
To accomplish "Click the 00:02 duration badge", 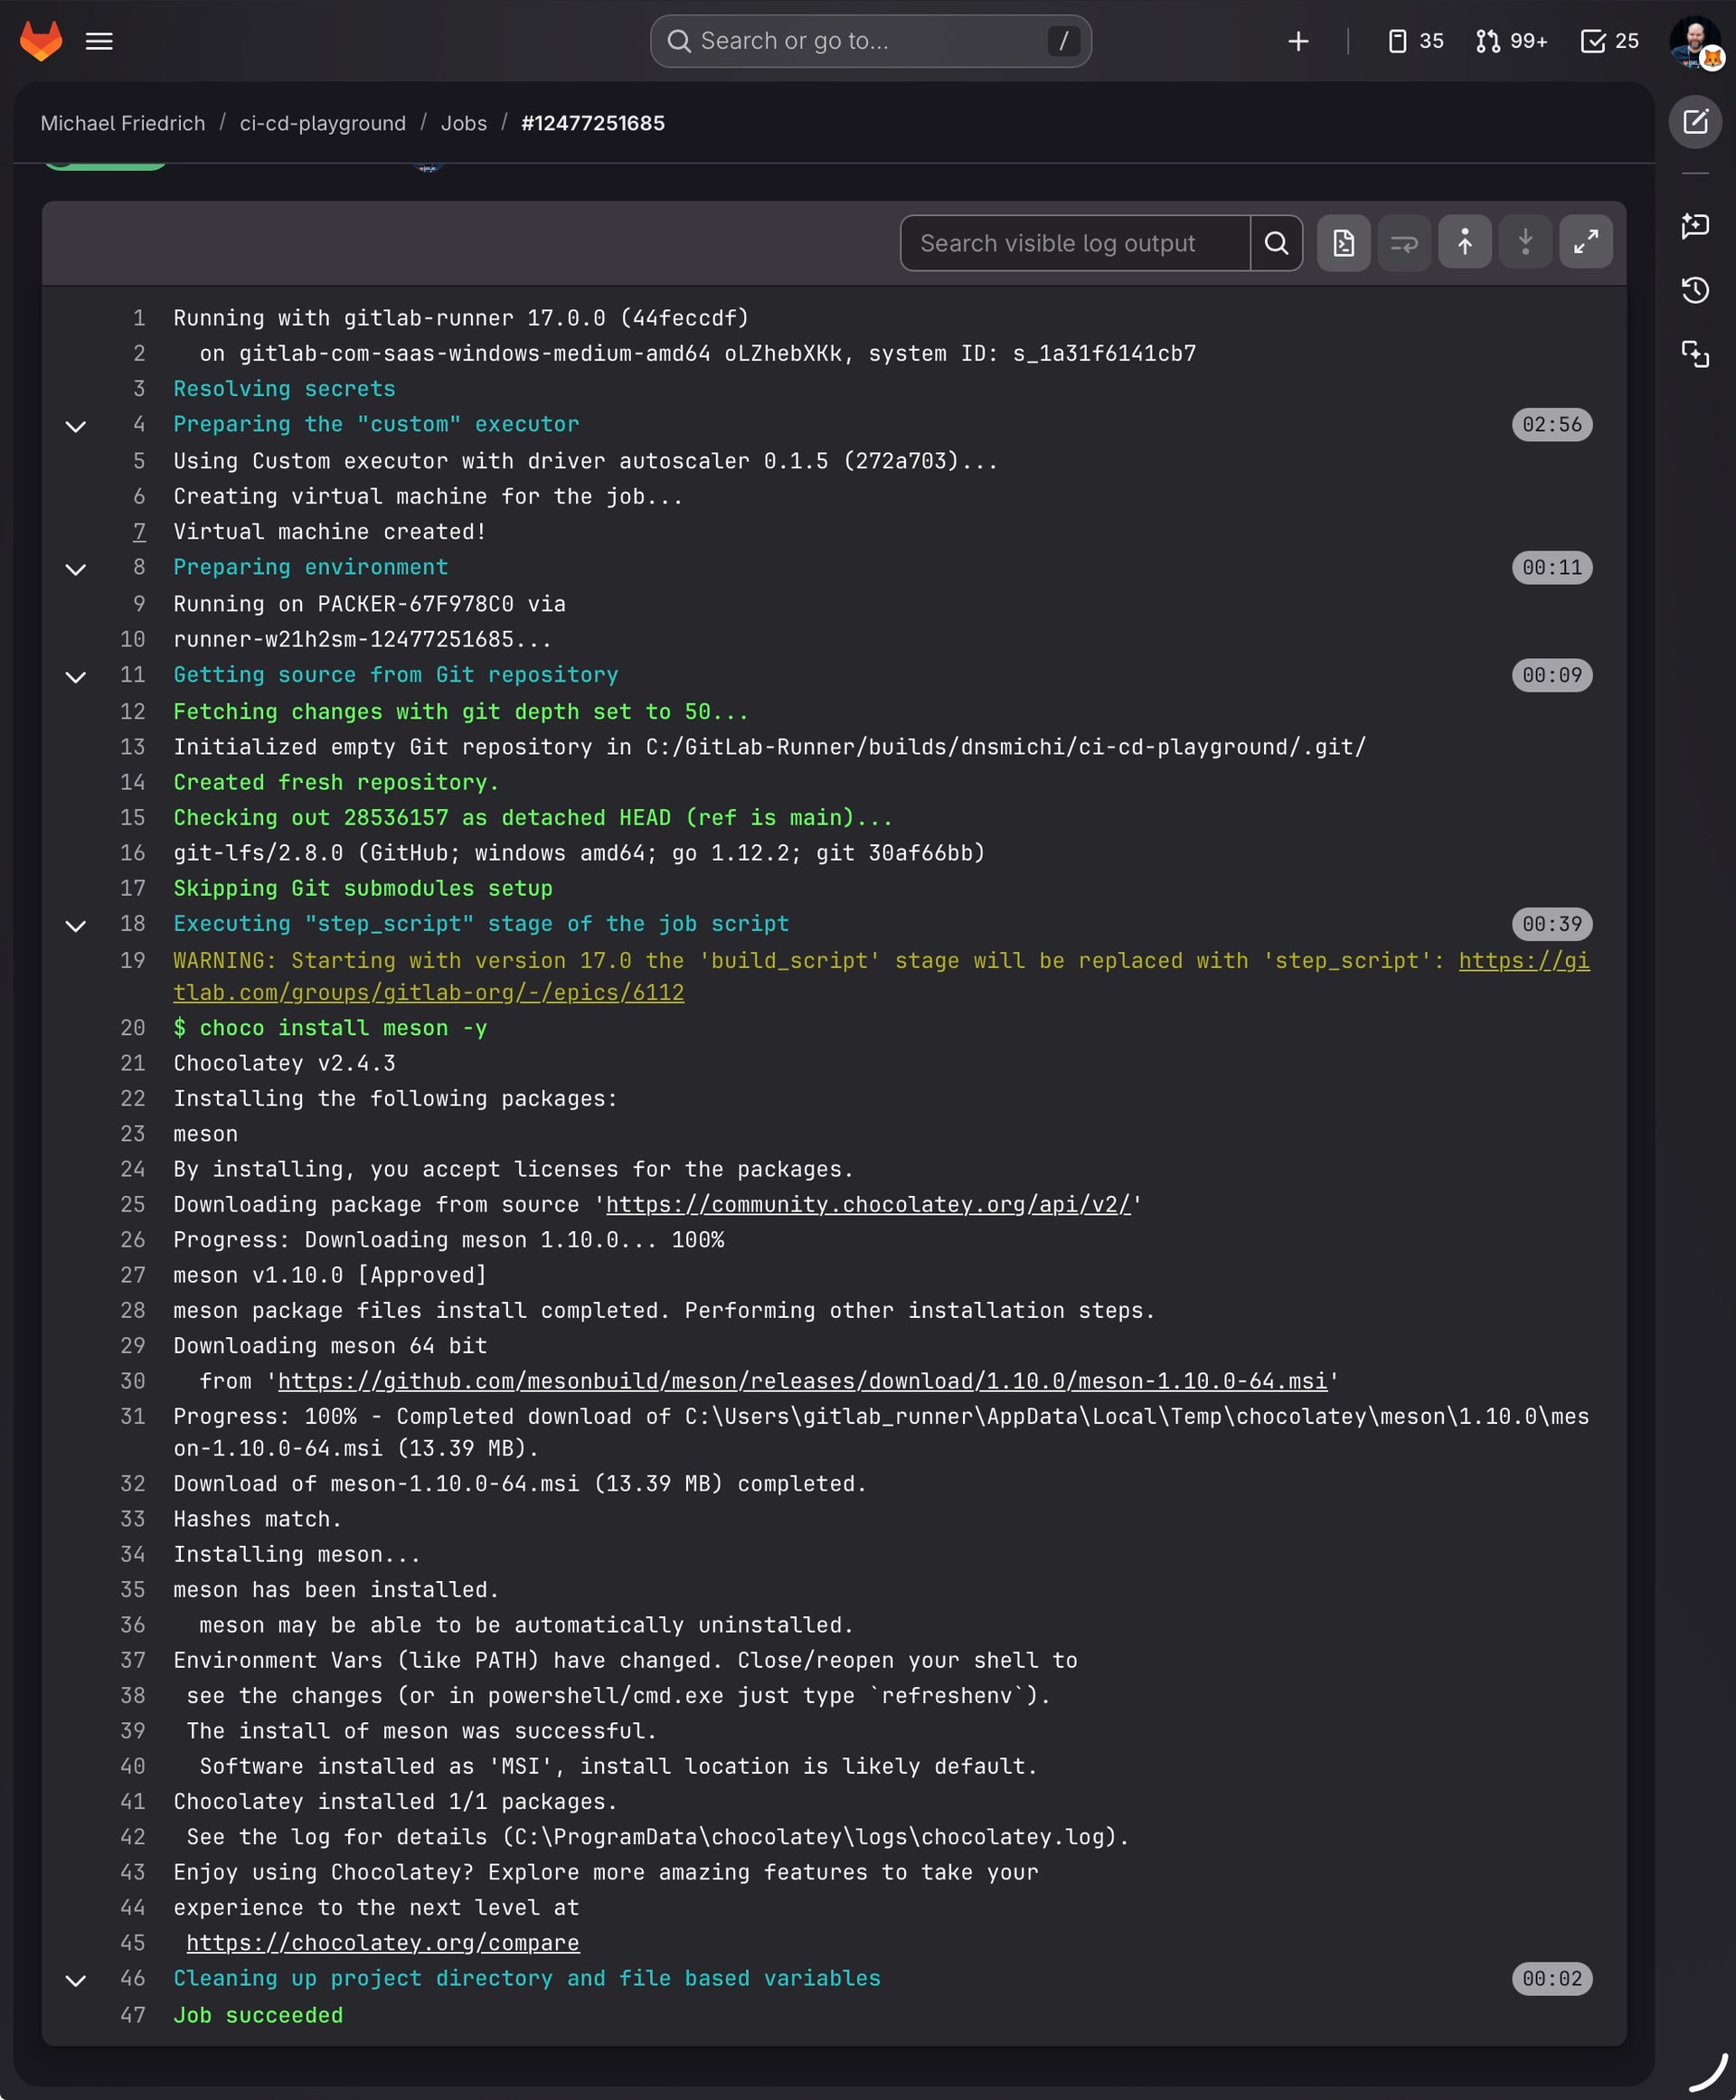I will pyautogui.click(x=1551, y=1979).
